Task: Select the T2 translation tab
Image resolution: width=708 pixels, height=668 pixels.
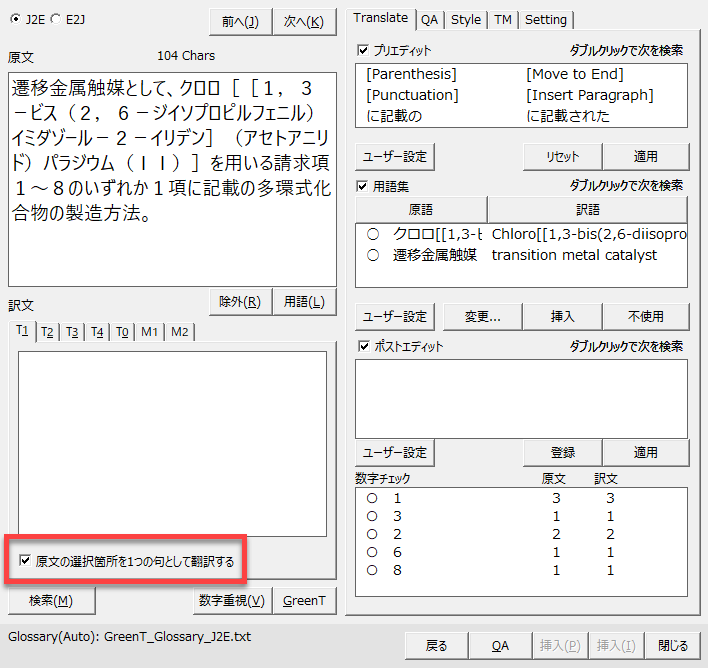Action: click(x=47, y=332)
